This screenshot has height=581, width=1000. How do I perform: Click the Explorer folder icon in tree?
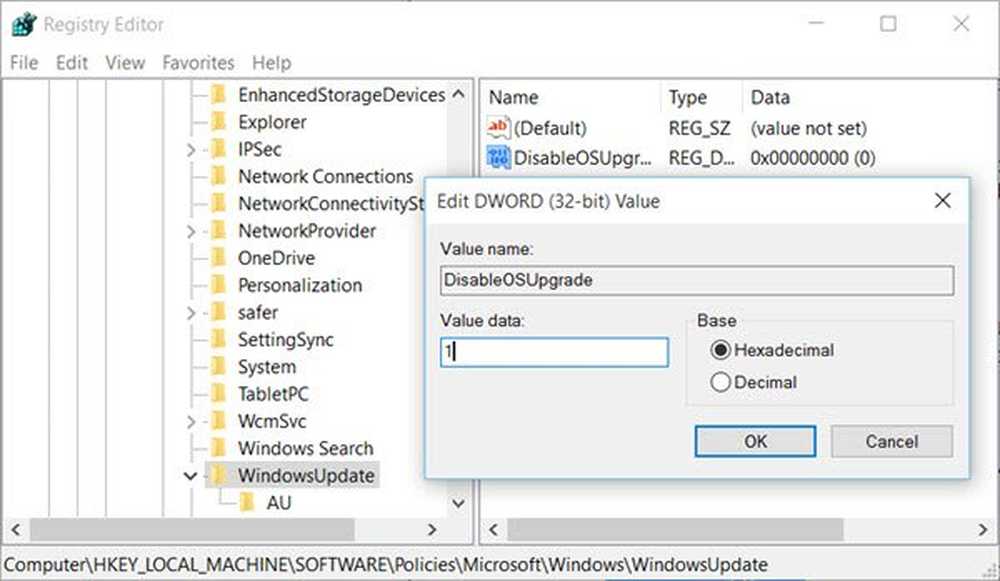click(219, 122)
